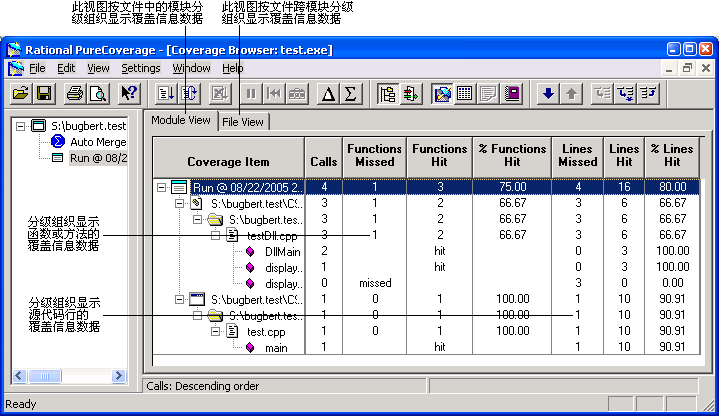
Task: Click the 'missed' cell in display row
Action: coord(375,283)
